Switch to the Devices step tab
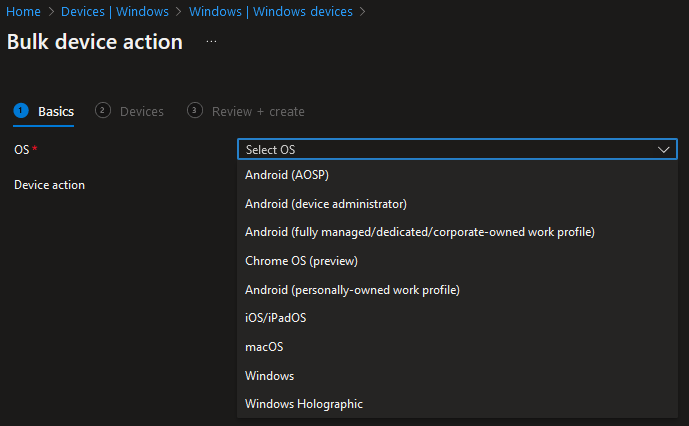 pos(129,112)
